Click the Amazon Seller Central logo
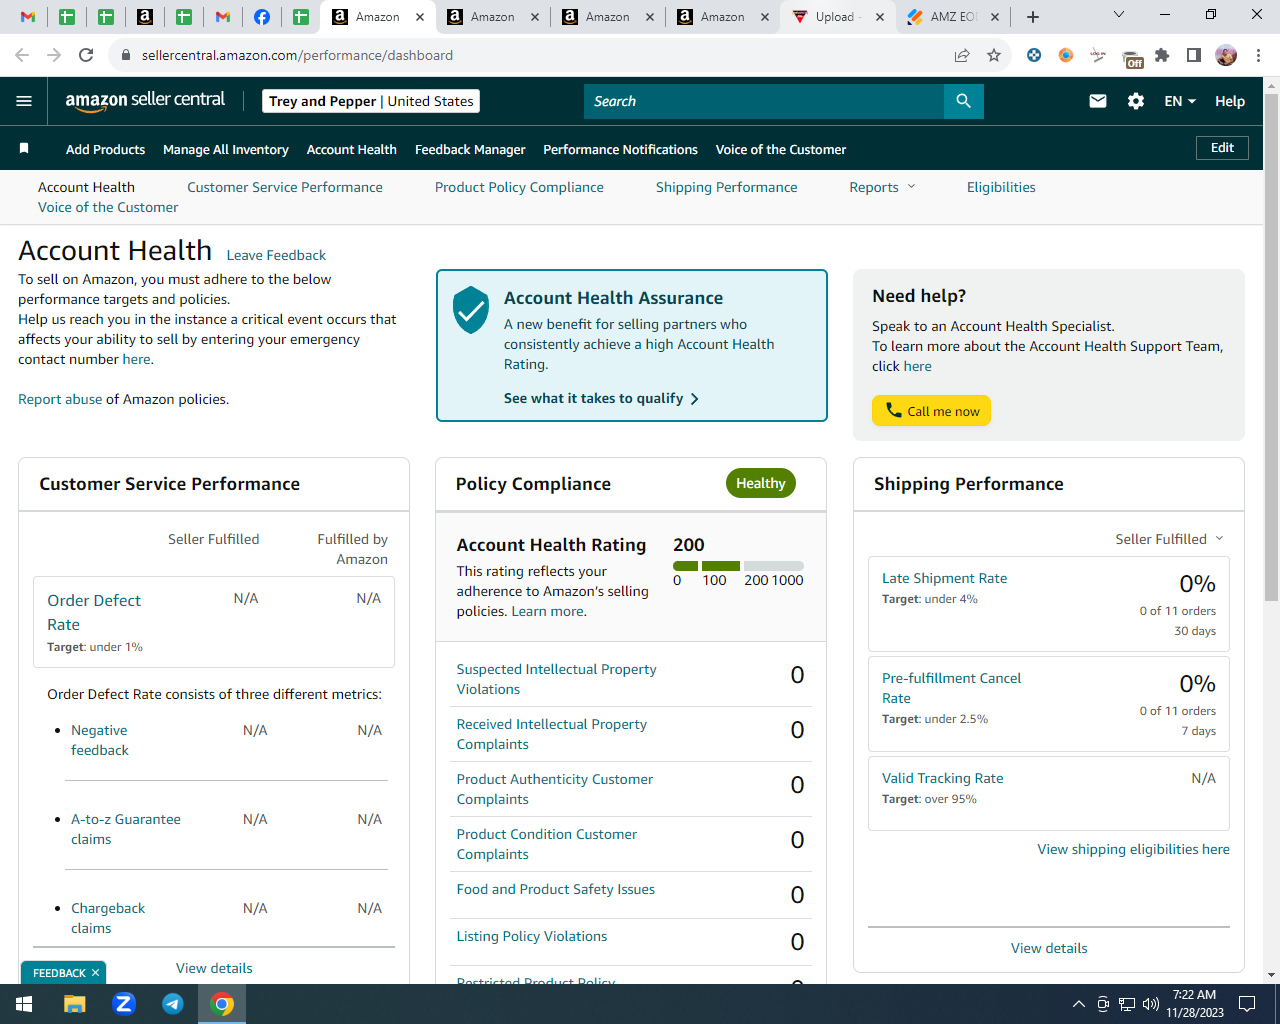The height and width of the screenshot is (1024, 1280). [145, 100]
